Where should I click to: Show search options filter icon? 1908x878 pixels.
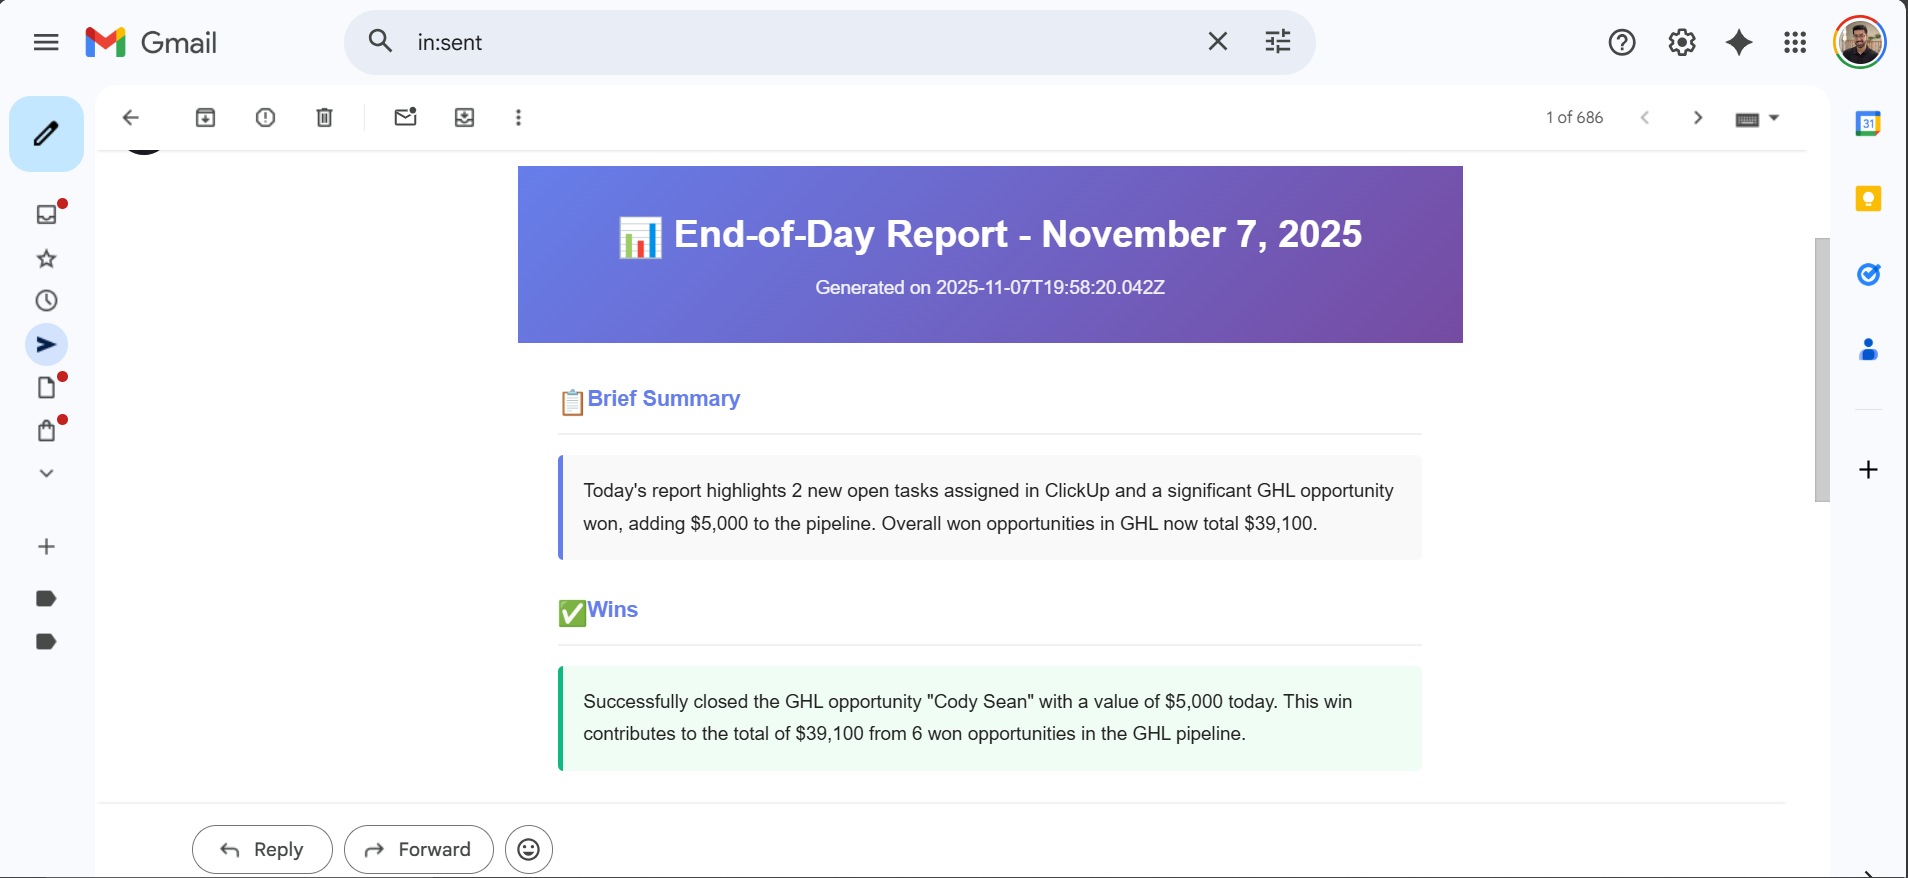[1277, 41]
